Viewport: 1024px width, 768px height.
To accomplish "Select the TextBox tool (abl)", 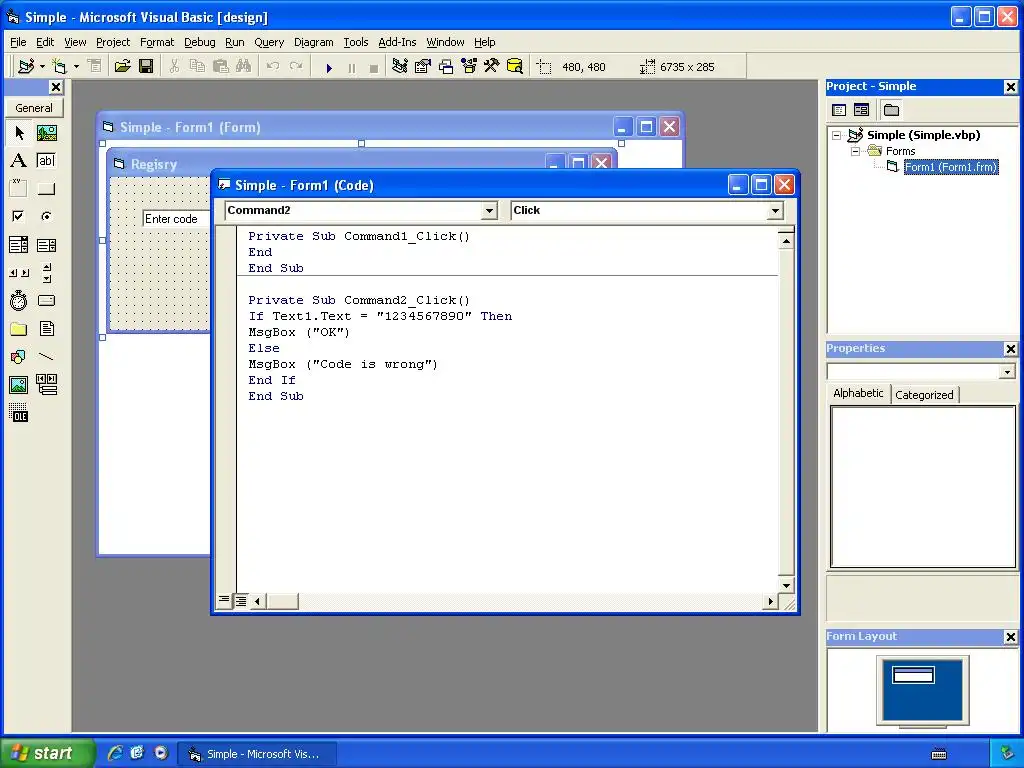I will tap(46, 161).
